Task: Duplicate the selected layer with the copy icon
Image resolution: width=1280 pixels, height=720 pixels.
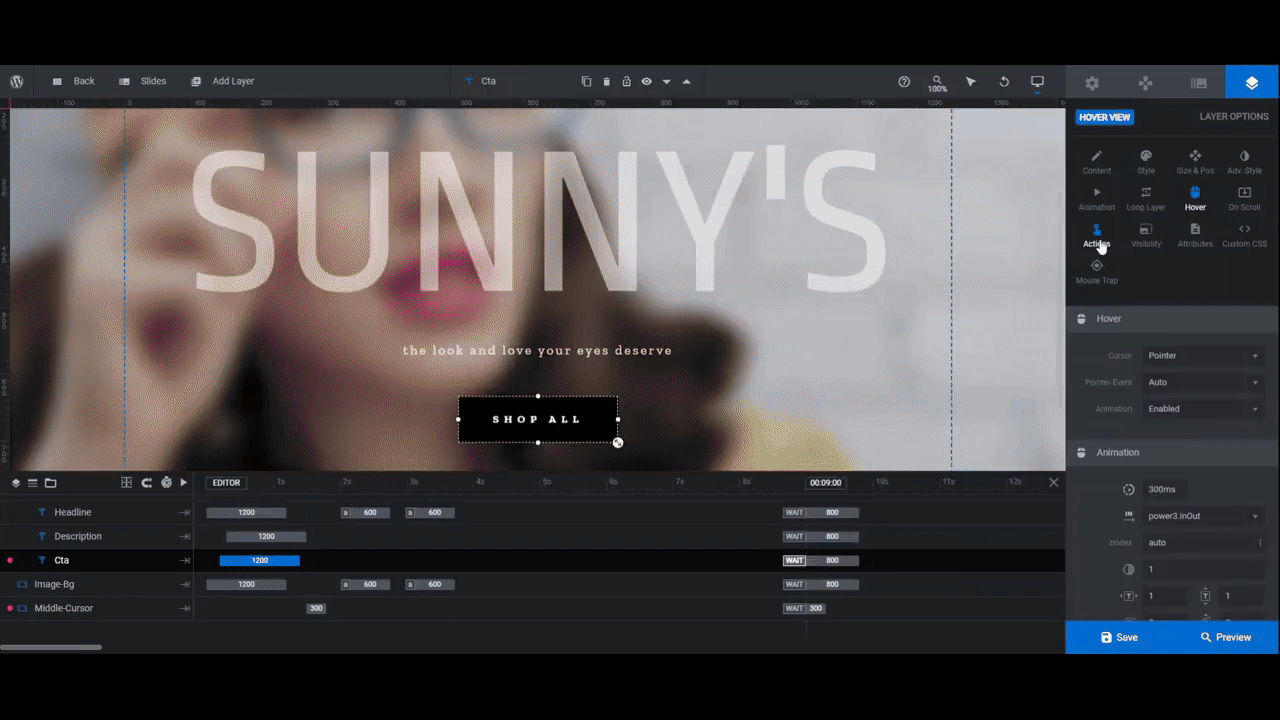Action: [587, 81]
